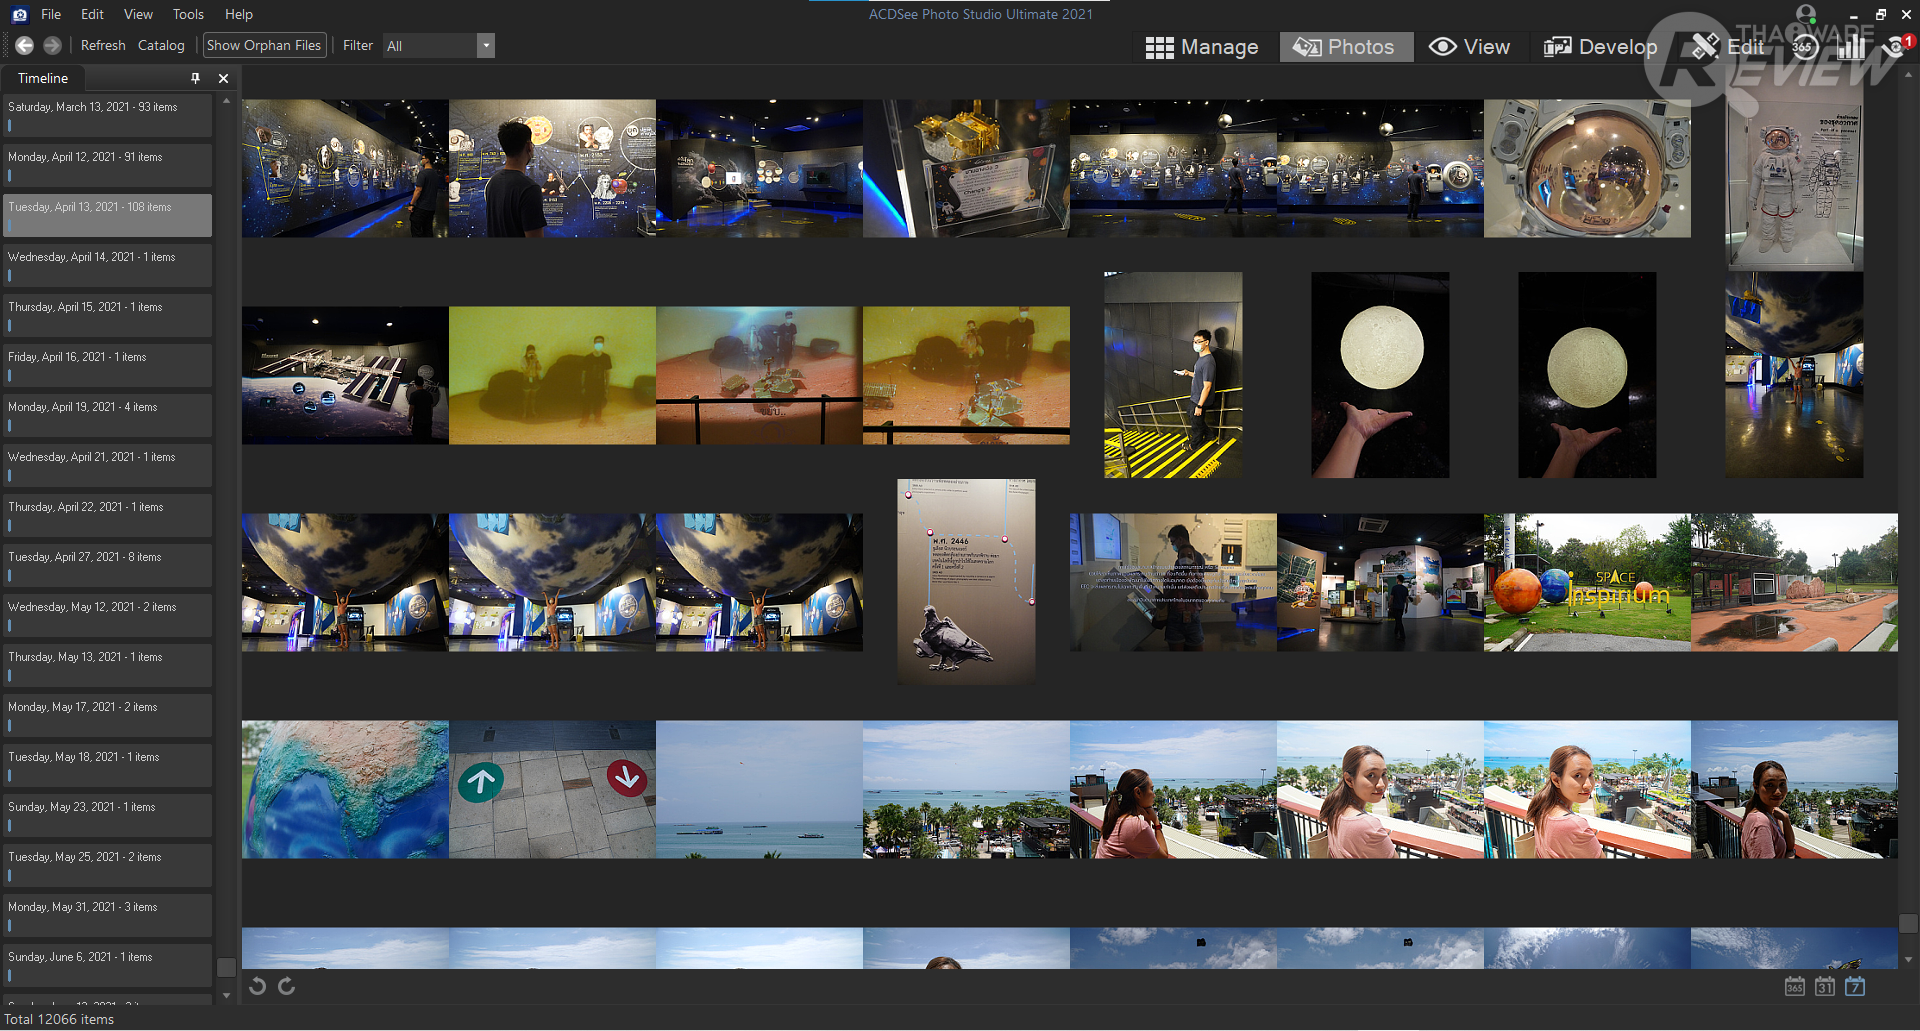Click the ACDSee app logo icon
This screenshot has width=1920, height=1031.
point(19,15)
